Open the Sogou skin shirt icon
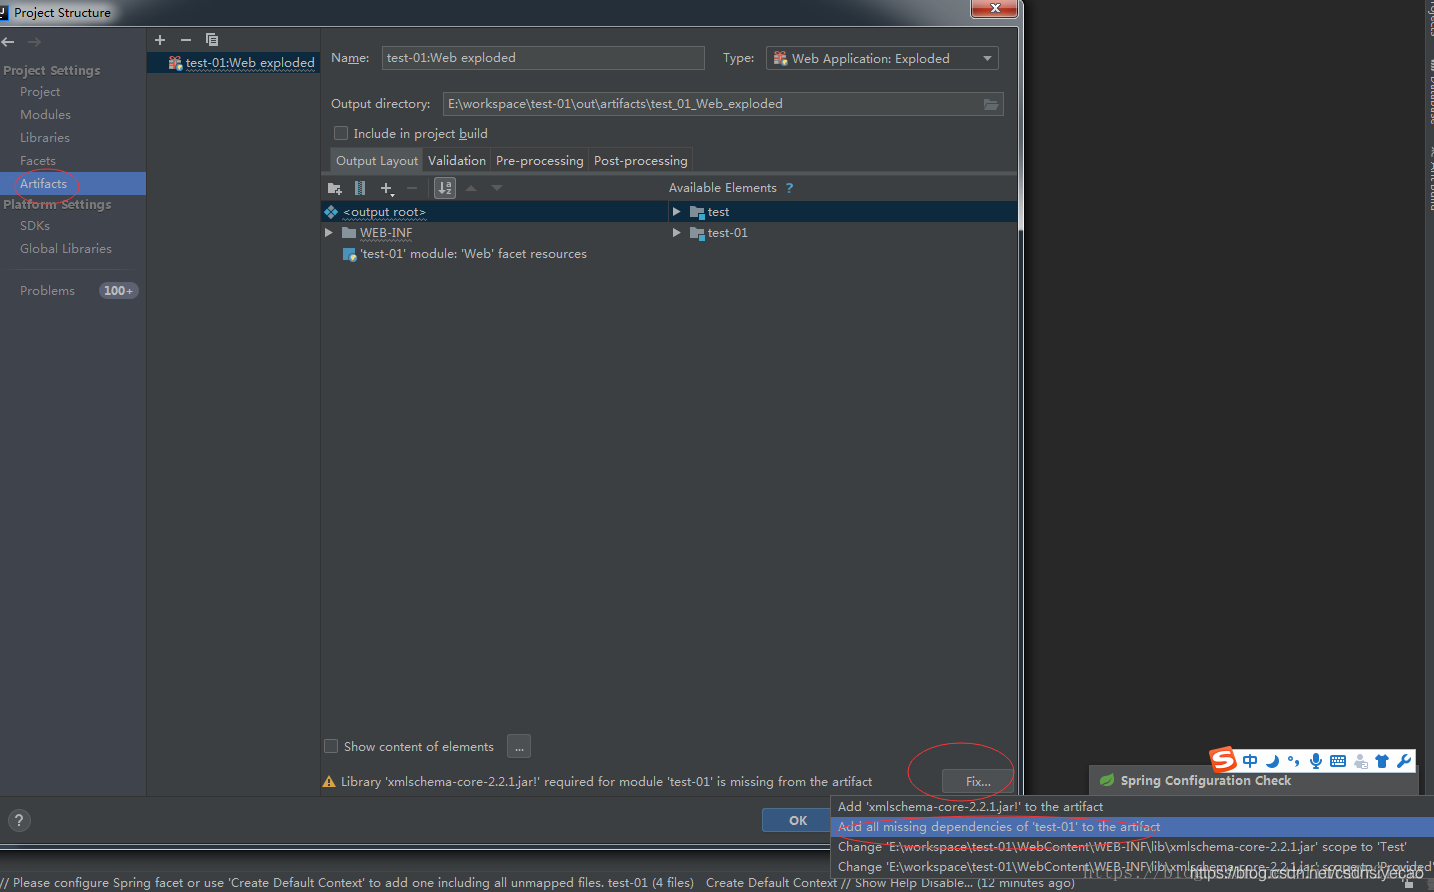1434x892 pixels. point(1382,761)
